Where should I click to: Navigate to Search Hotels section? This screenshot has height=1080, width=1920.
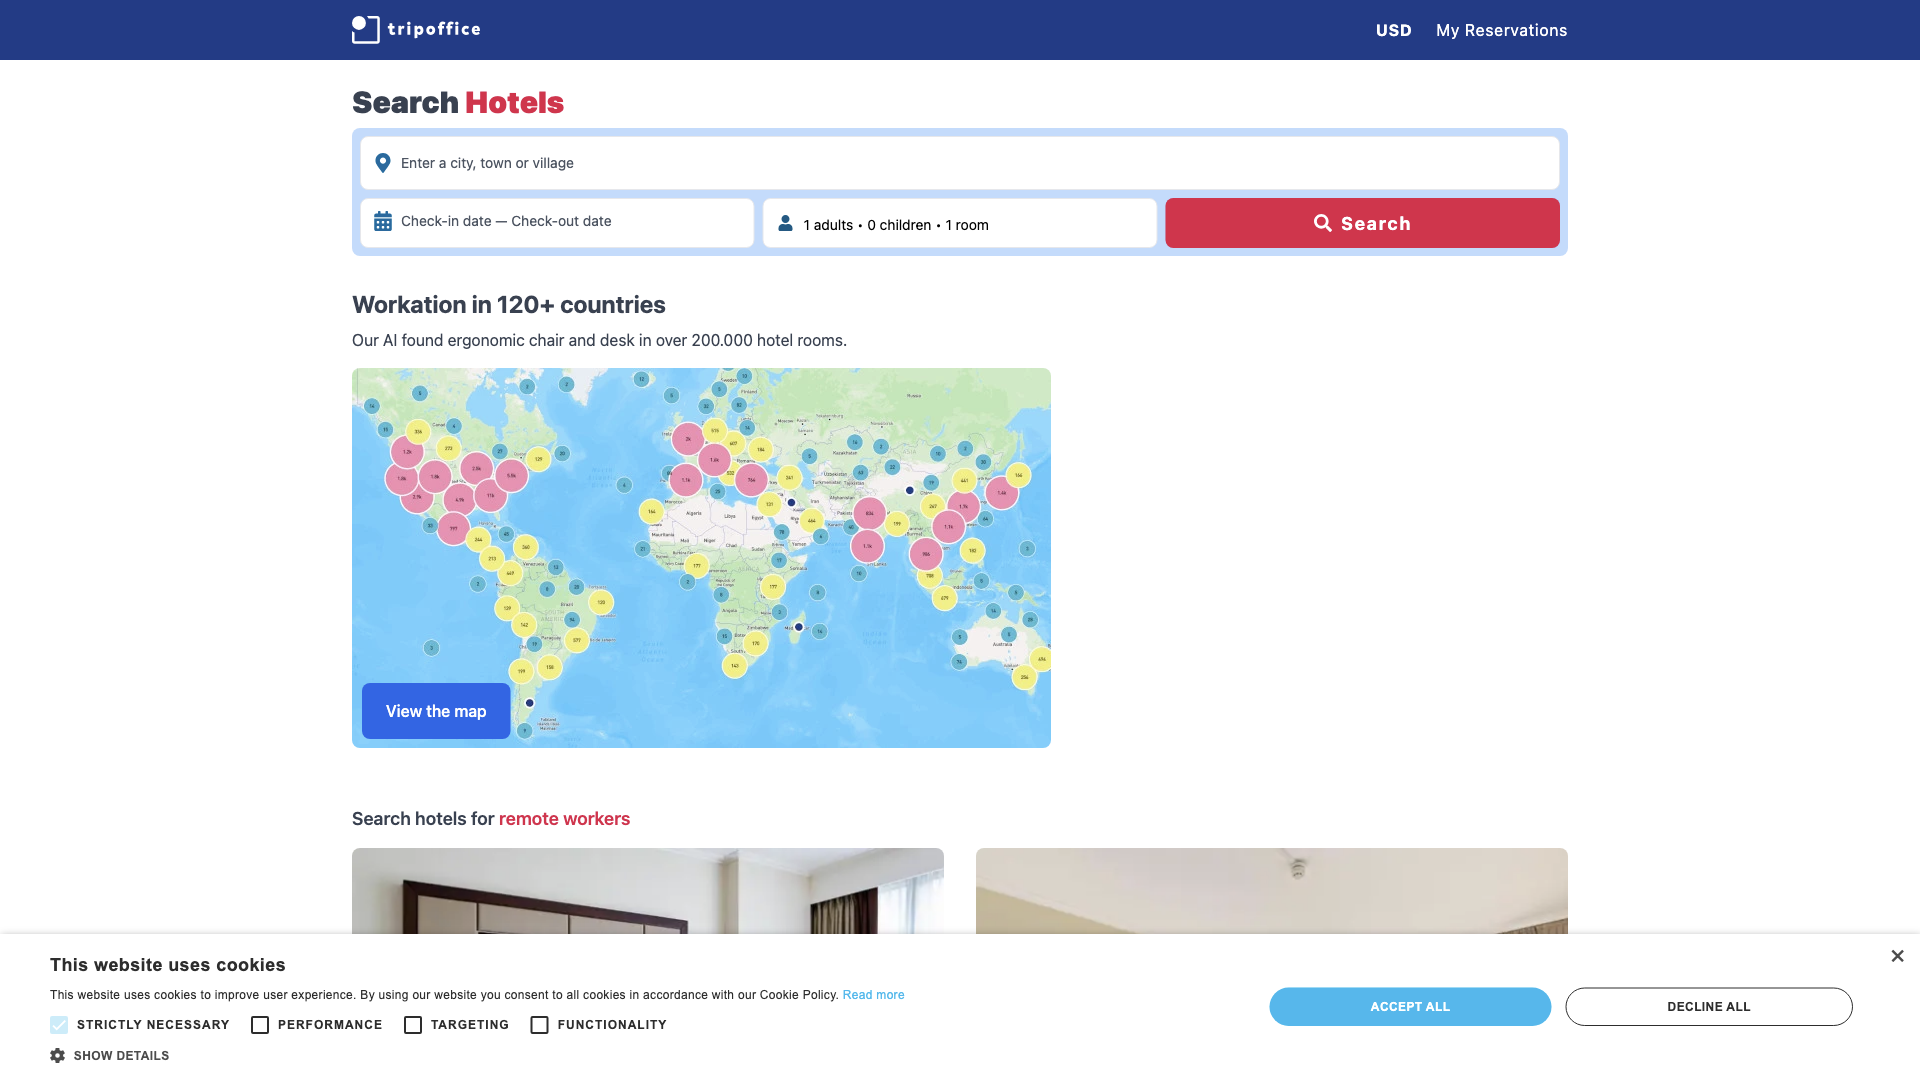(x=458, y=103)
